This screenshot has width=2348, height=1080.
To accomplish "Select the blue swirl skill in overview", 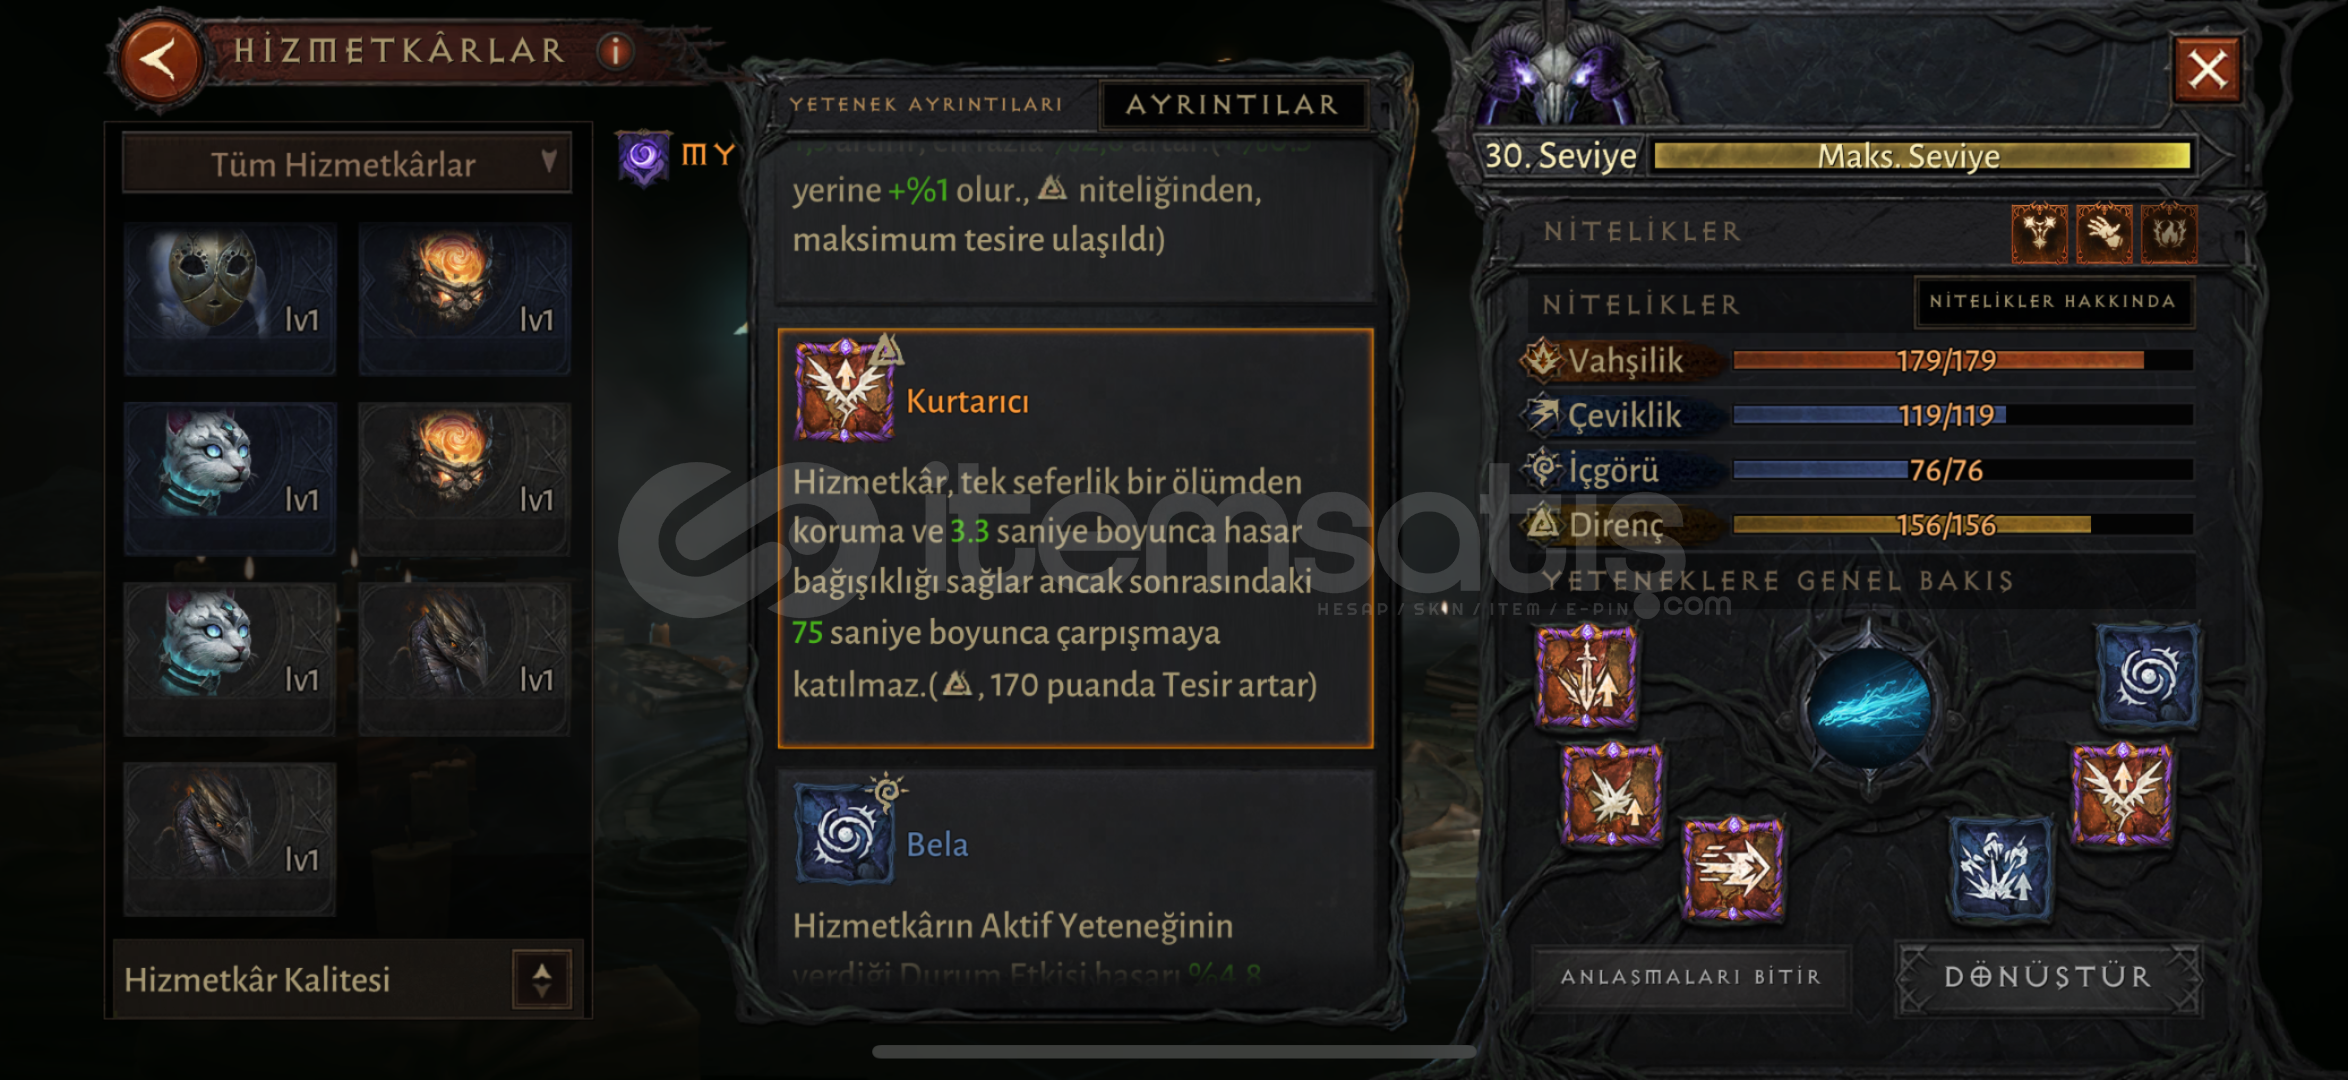I will 2147,675.
